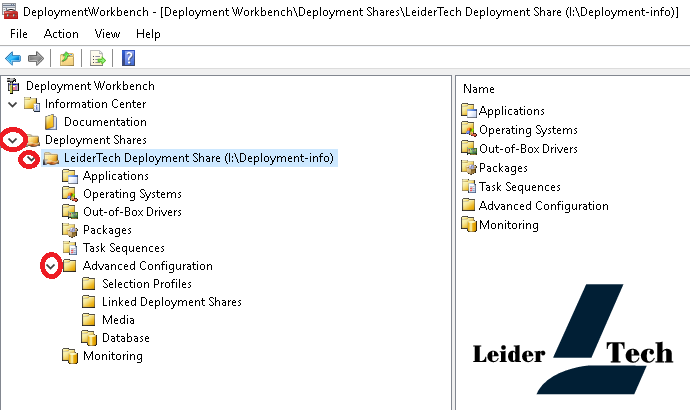Viewport: 690px width, 410px height.
Task: Select LeiderTech Deployment Share (I:\Deployment-info) label
Action: 199,158
